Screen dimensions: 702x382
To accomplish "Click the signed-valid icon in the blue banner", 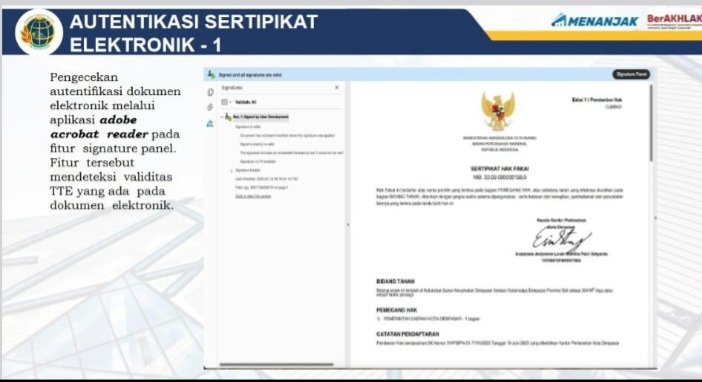I will click(x=211, y=74).
